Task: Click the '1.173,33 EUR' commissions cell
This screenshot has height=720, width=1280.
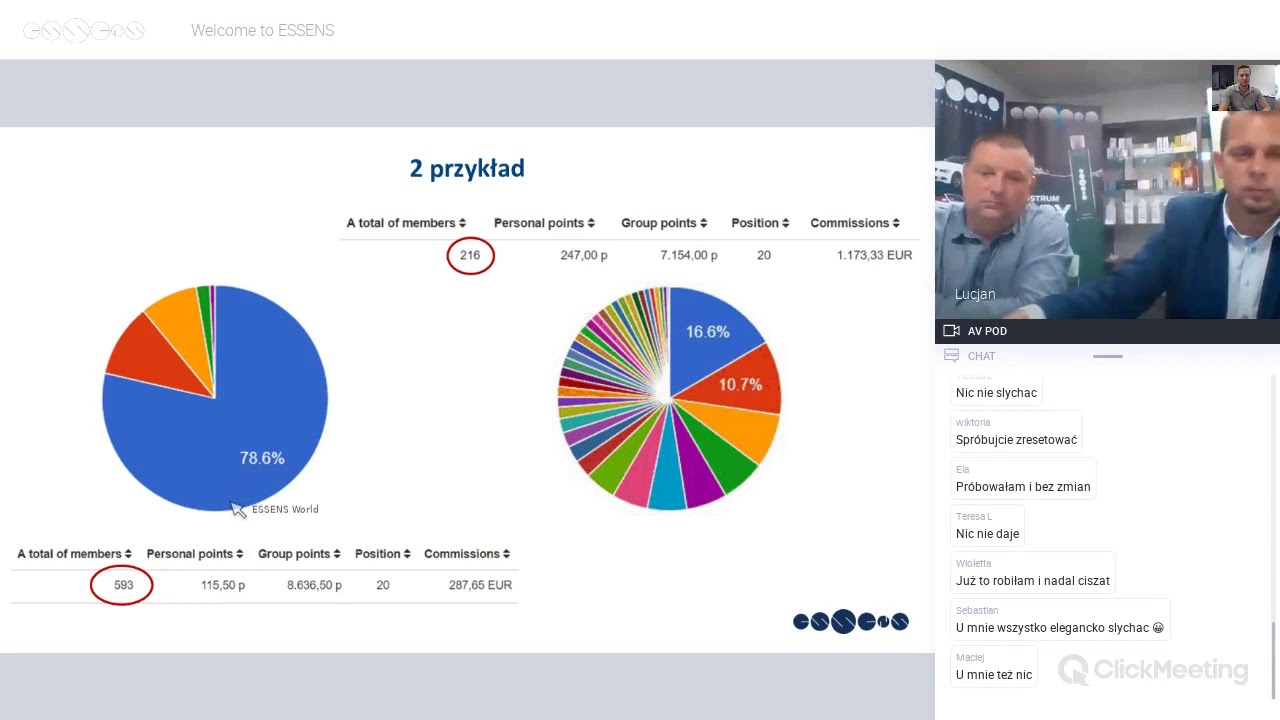Action: pyautogui.click(x=875, y=255)
